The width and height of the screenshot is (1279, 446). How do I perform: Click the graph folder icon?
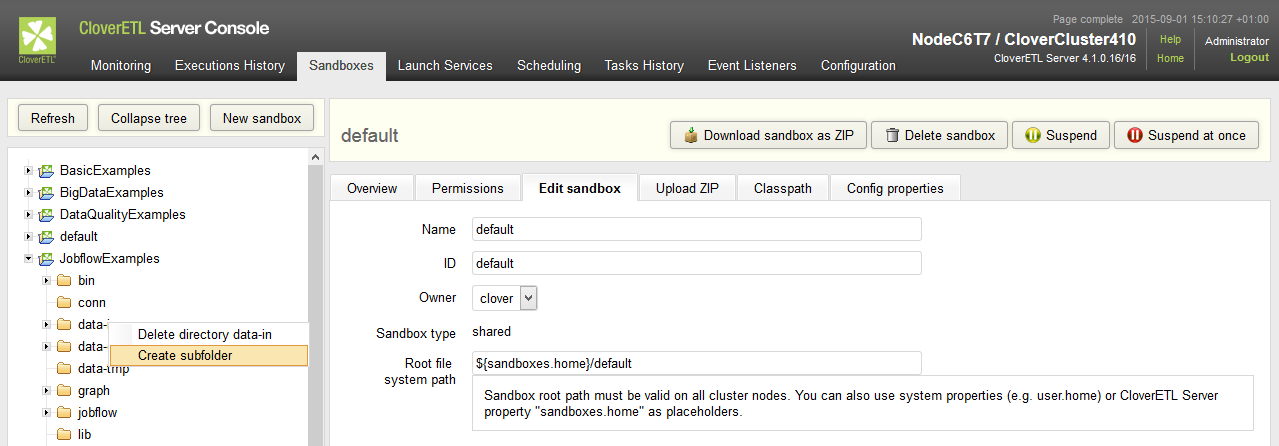click(64, 391)
